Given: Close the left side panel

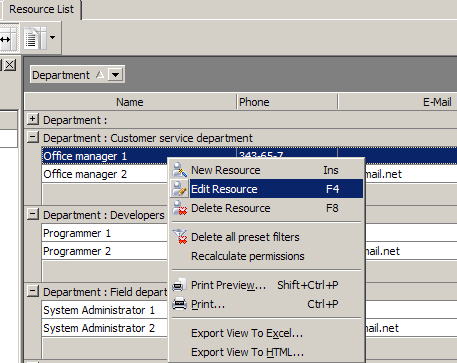Looking at the screenshot, I should 10,65.
